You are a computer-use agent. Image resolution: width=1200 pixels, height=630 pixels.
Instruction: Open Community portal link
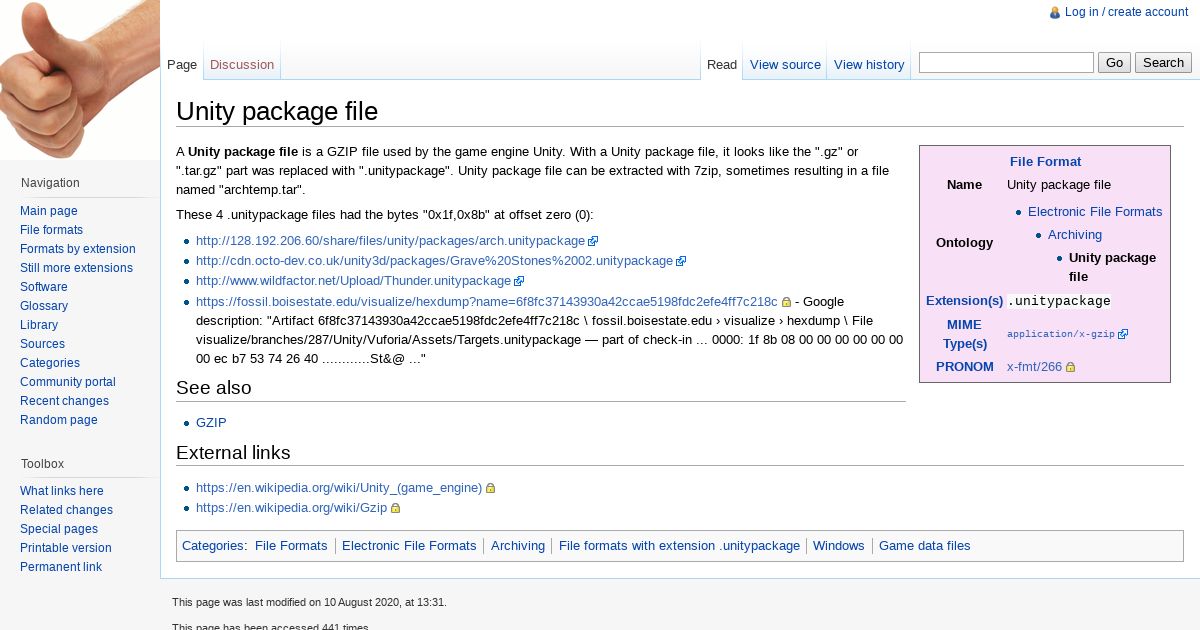click(68, 382)
